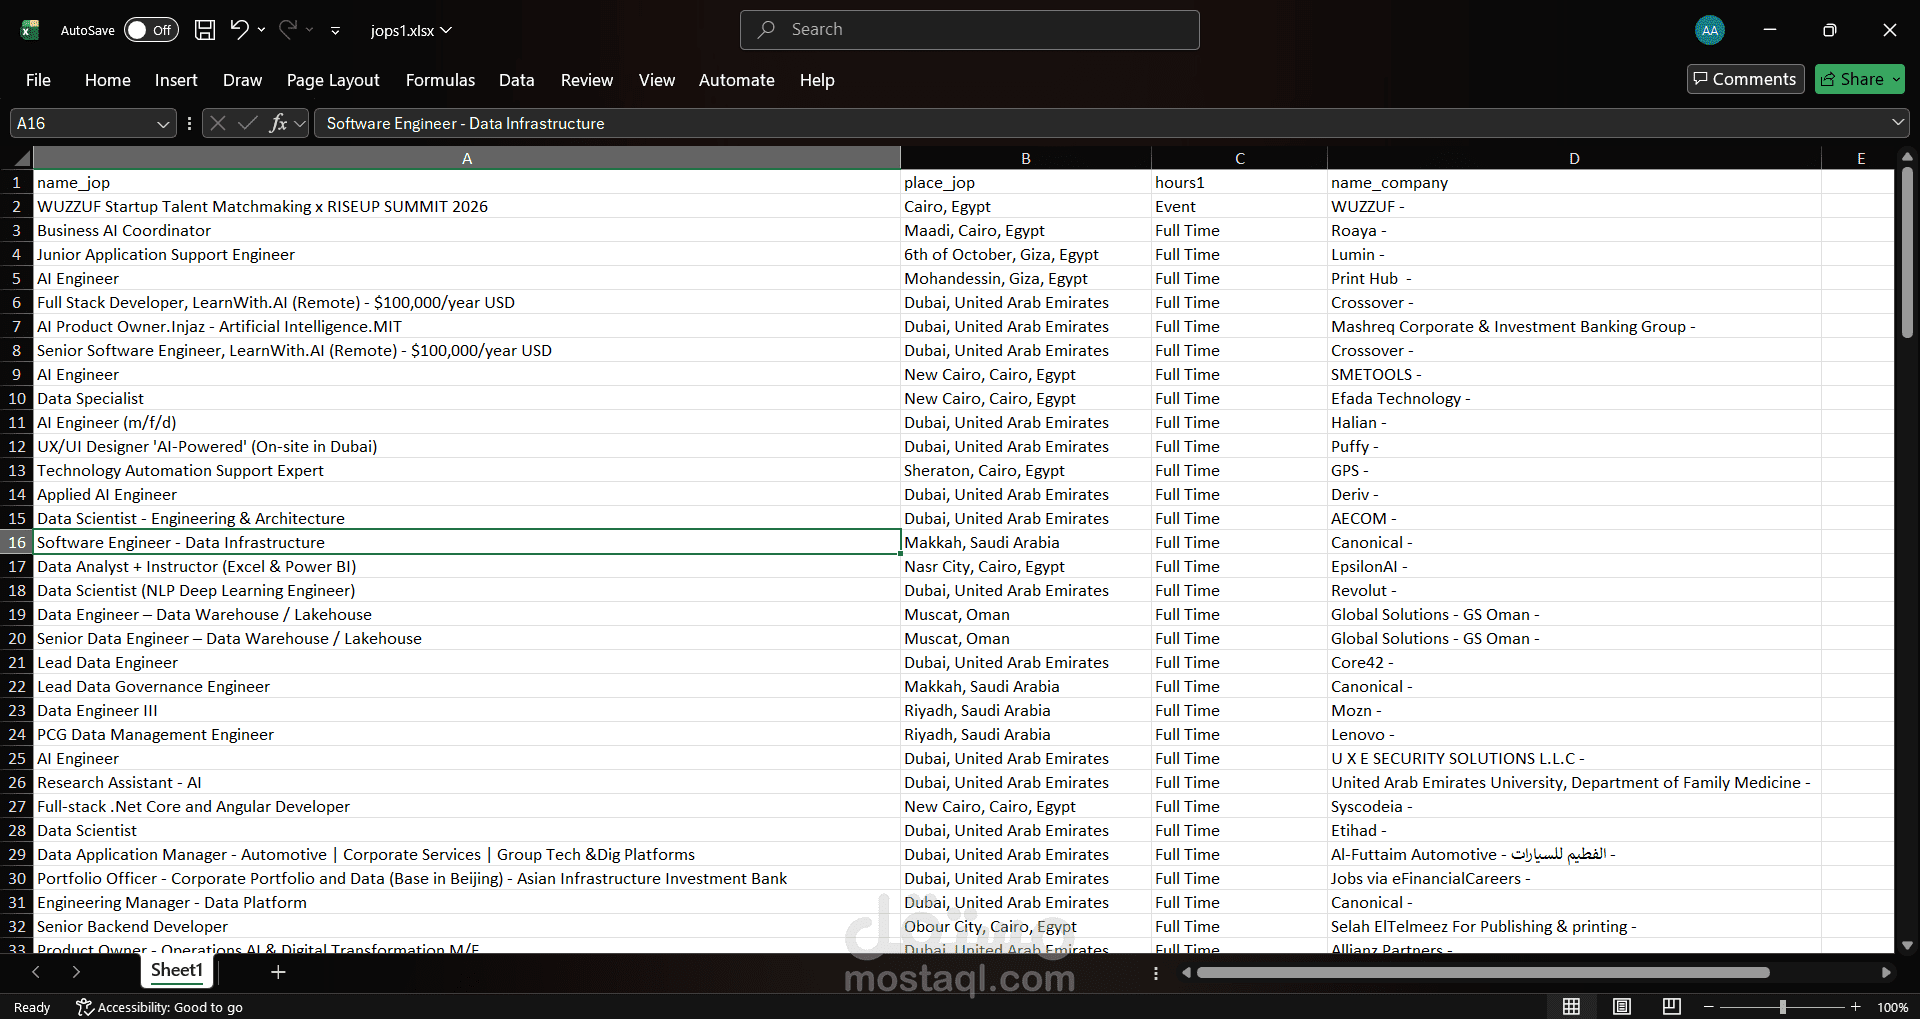Select column D header
1920x1019 pixels.
(1574, 158)
